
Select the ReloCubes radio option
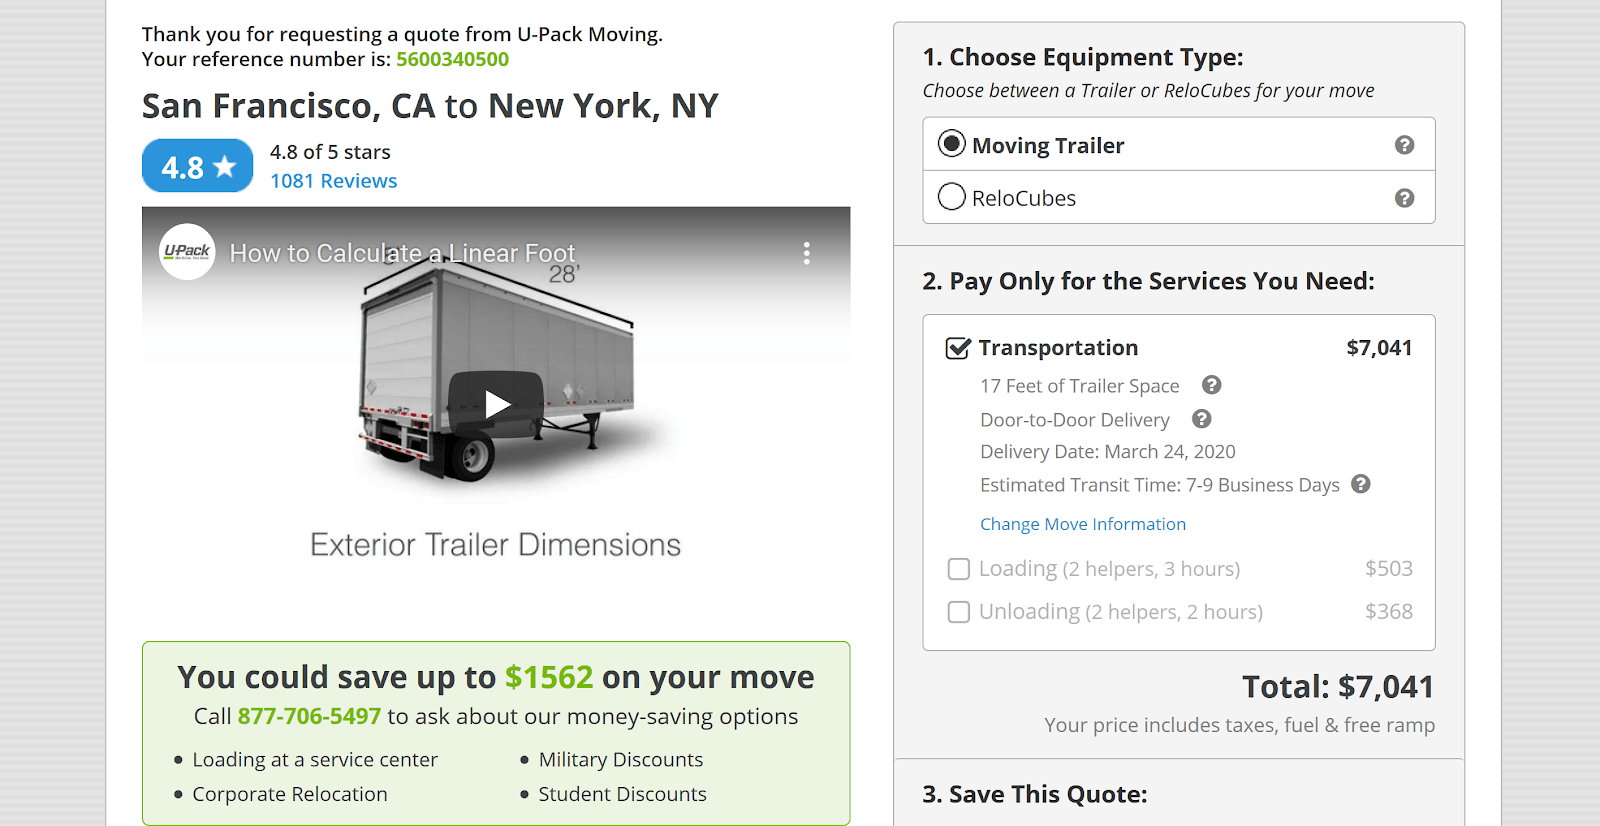pyautogui.click(x=952, y=197)
